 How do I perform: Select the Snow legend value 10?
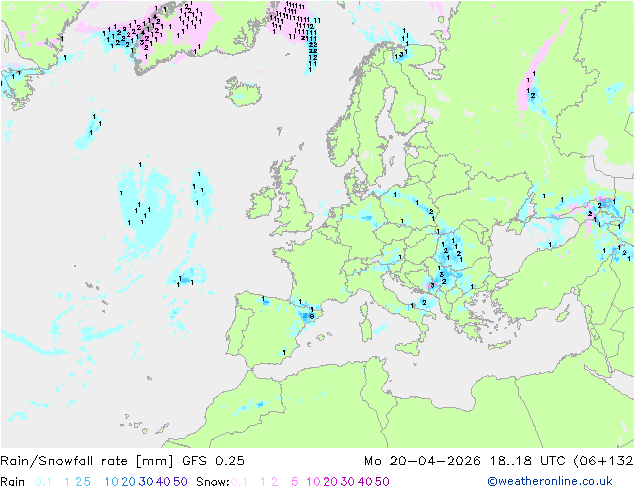click(x=313, y=482)
